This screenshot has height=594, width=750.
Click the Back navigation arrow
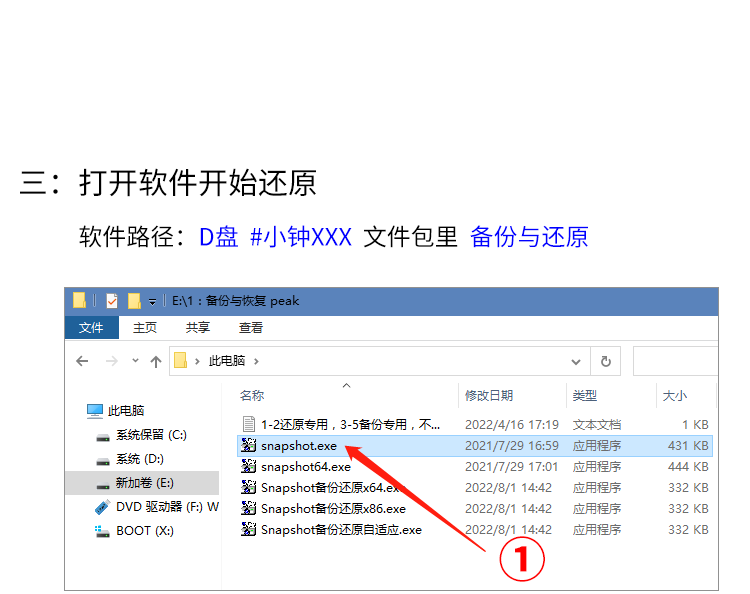82,361
